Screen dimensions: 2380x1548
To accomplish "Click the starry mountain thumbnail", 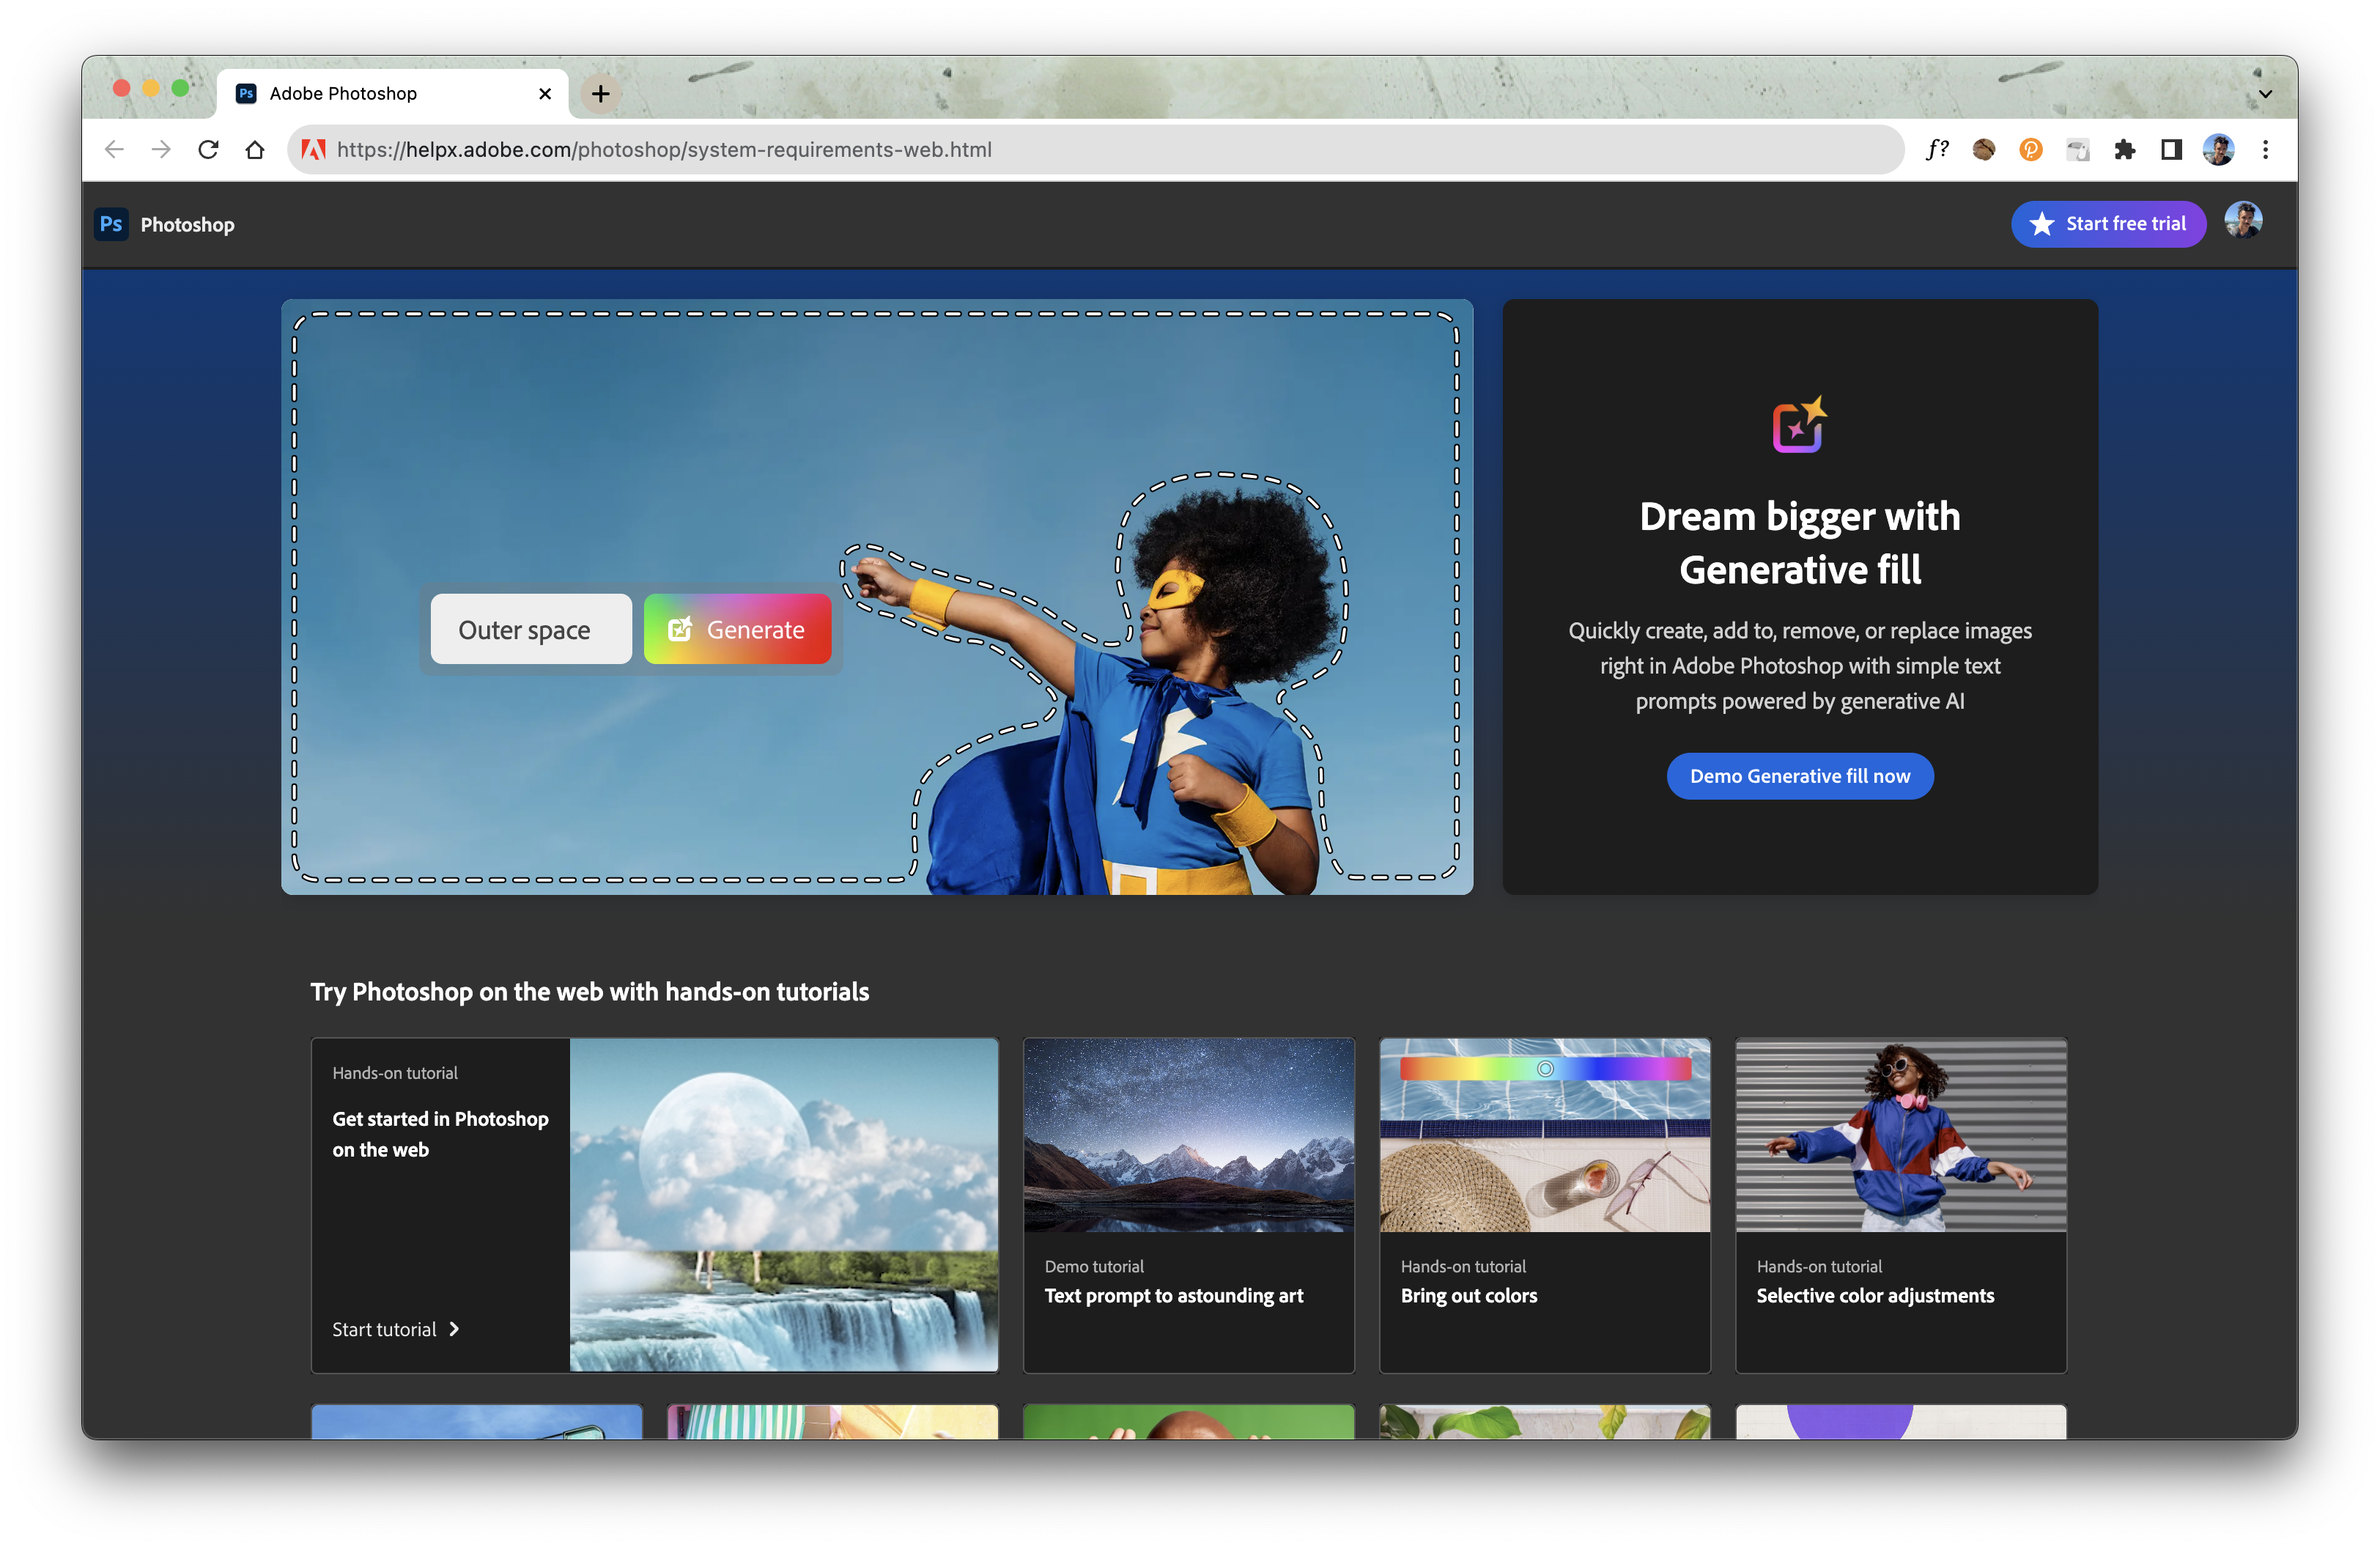I will [x=1189, y=1135].
